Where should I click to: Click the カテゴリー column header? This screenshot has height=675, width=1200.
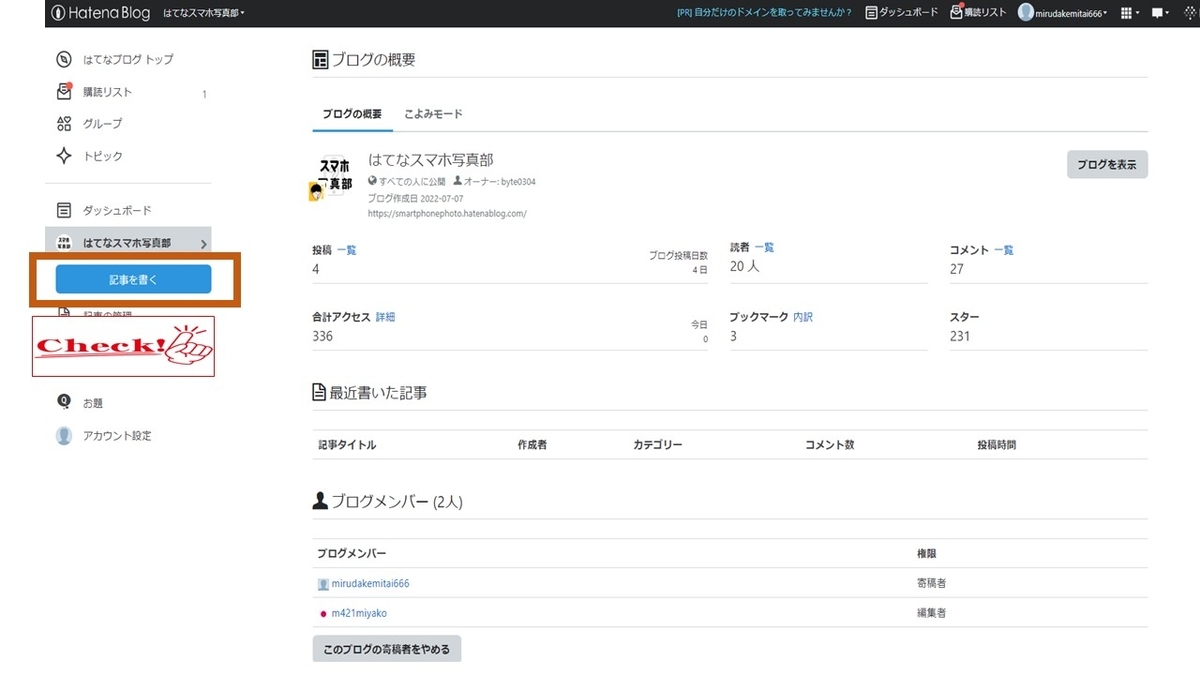pos(658,445)
